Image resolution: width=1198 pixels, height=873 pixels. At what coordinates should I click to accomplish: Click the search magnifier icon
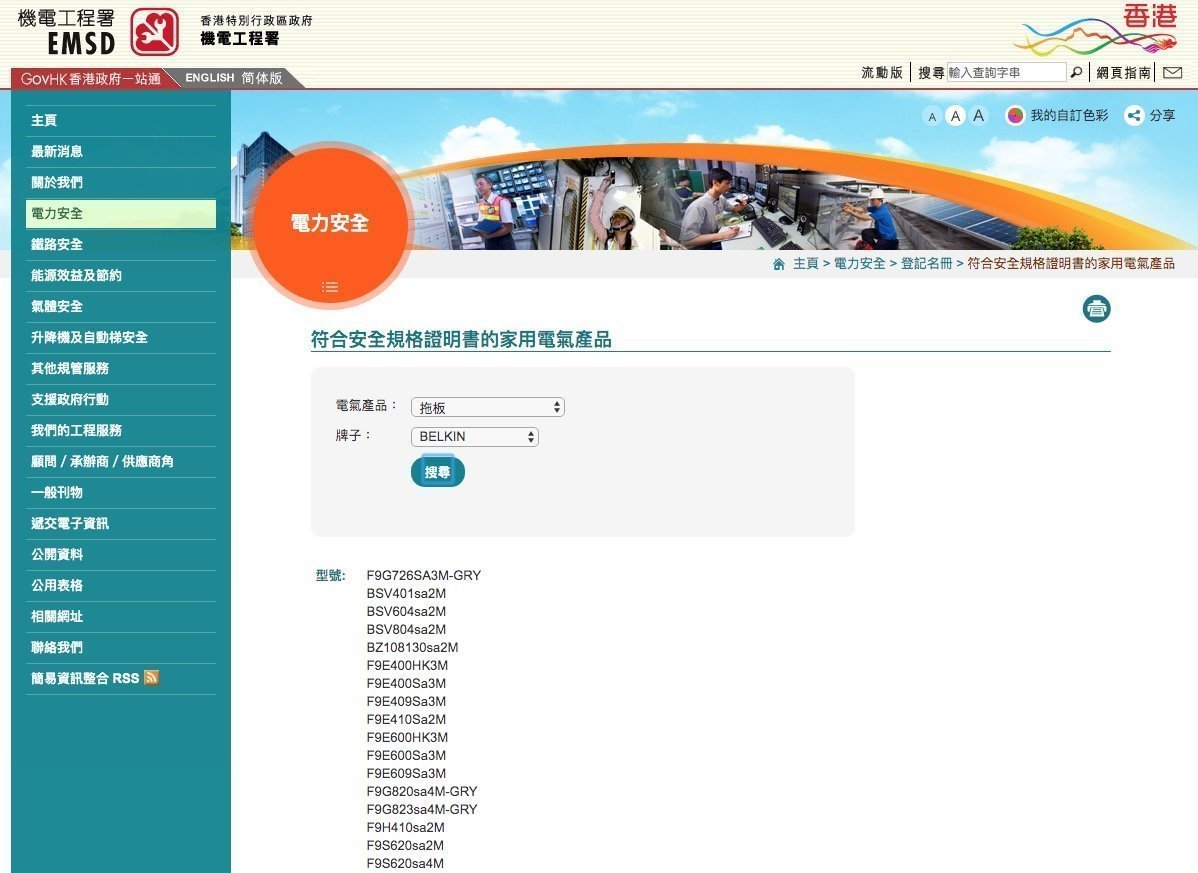click(1077, 73)
